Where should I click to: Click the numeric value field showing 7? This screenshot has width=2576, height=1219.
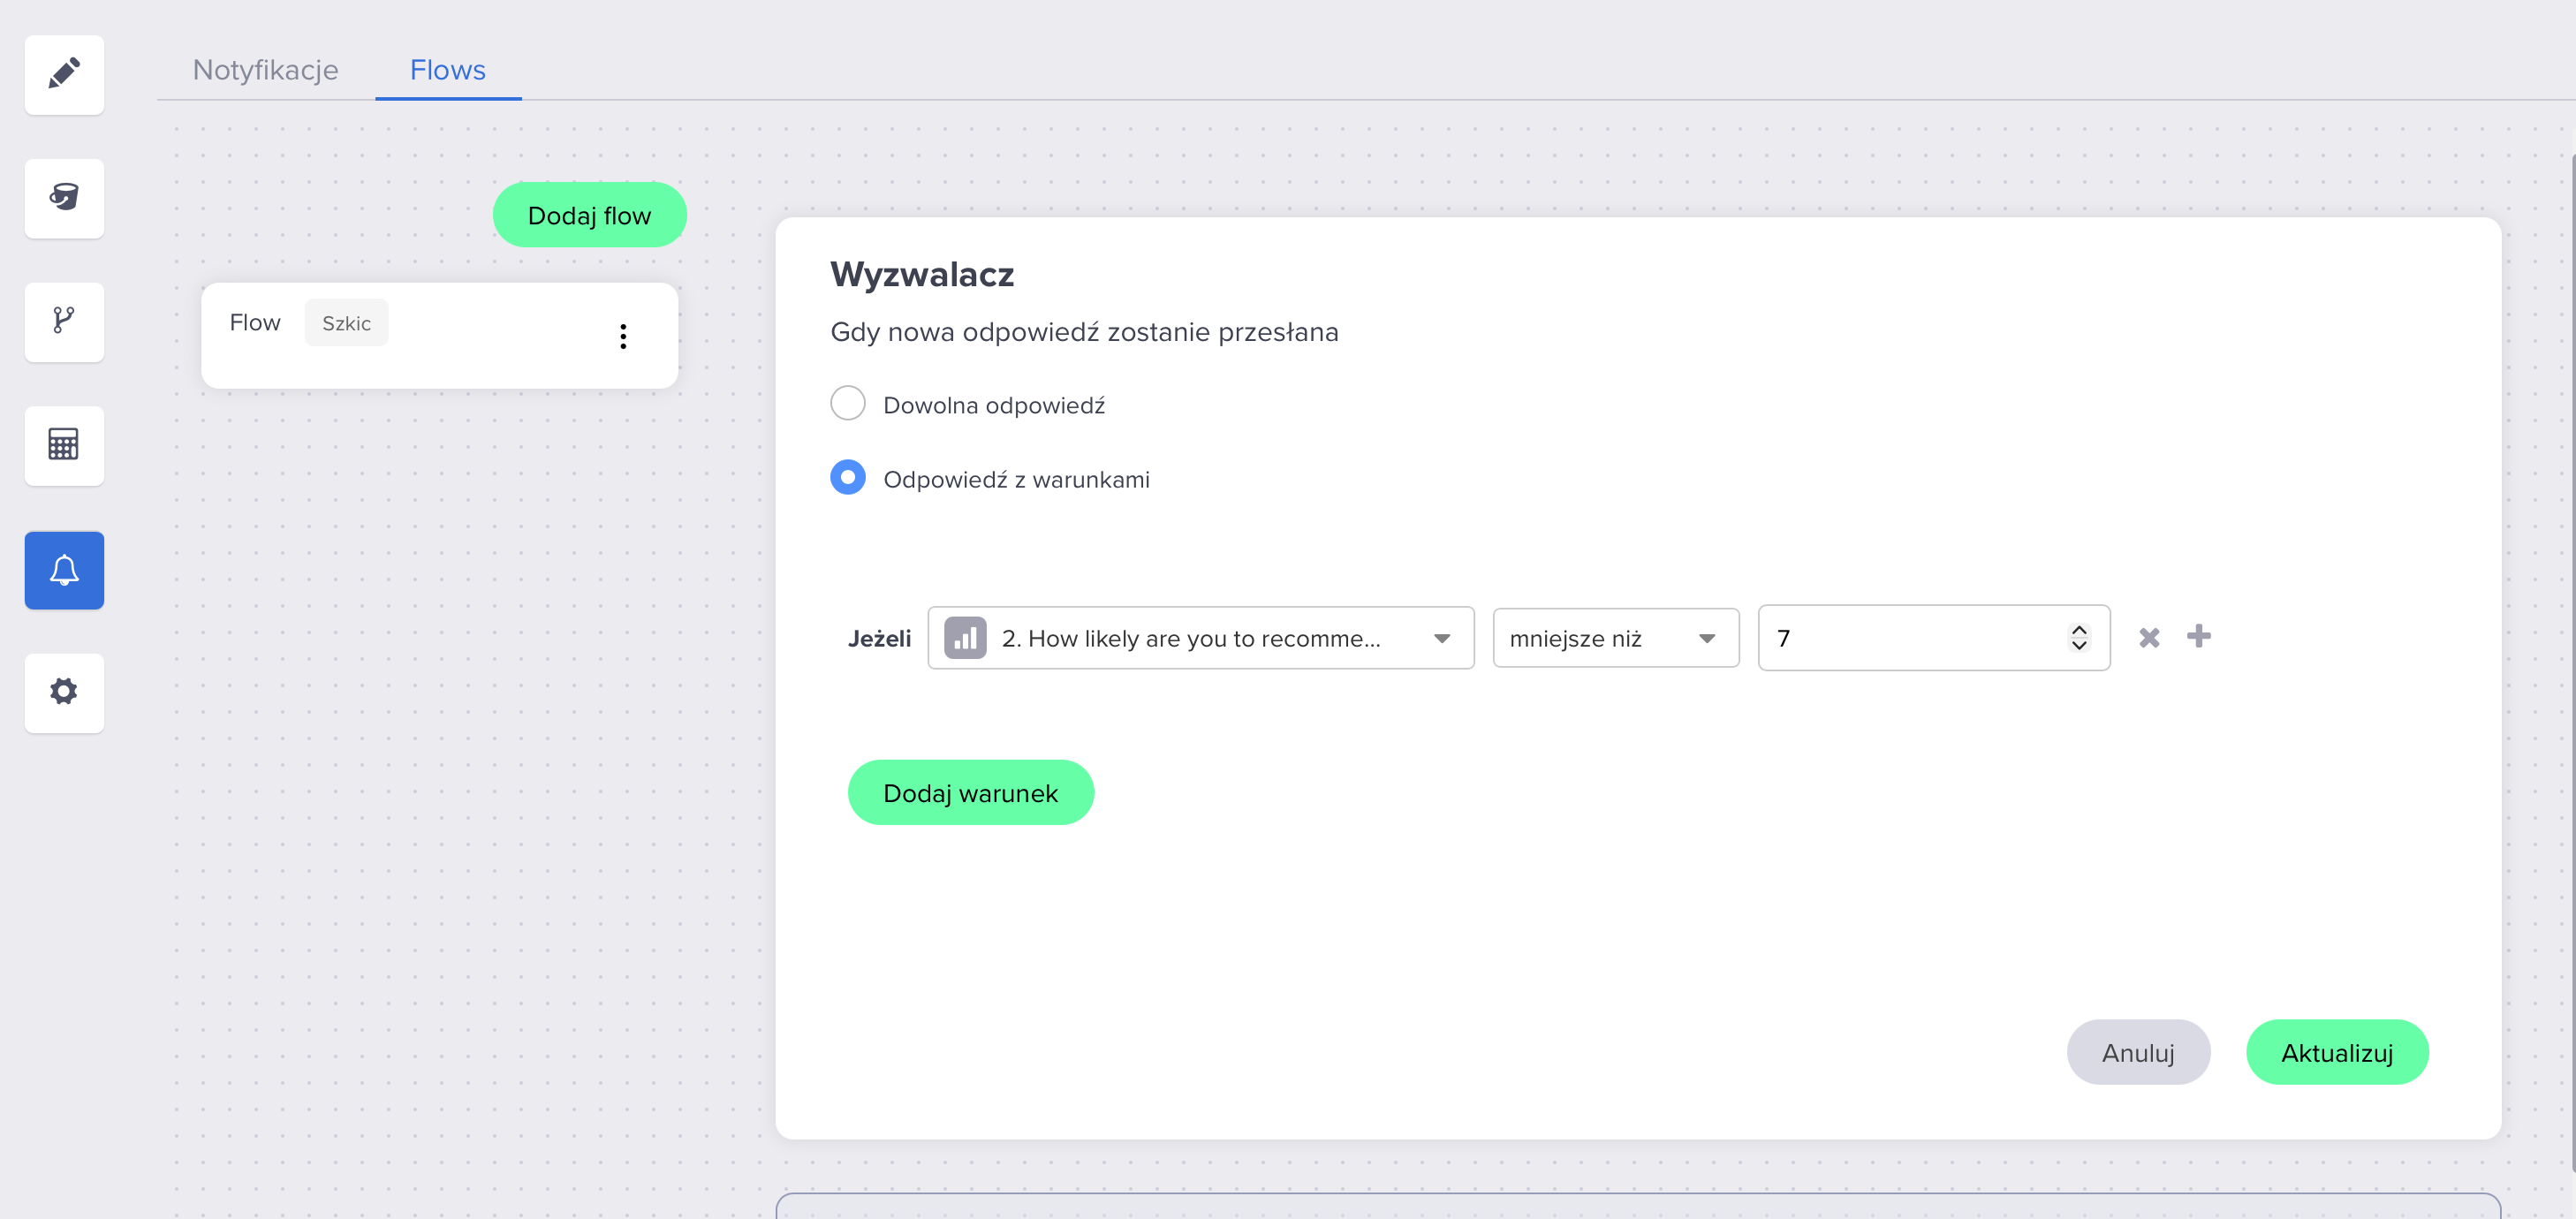click(1910, 638)
